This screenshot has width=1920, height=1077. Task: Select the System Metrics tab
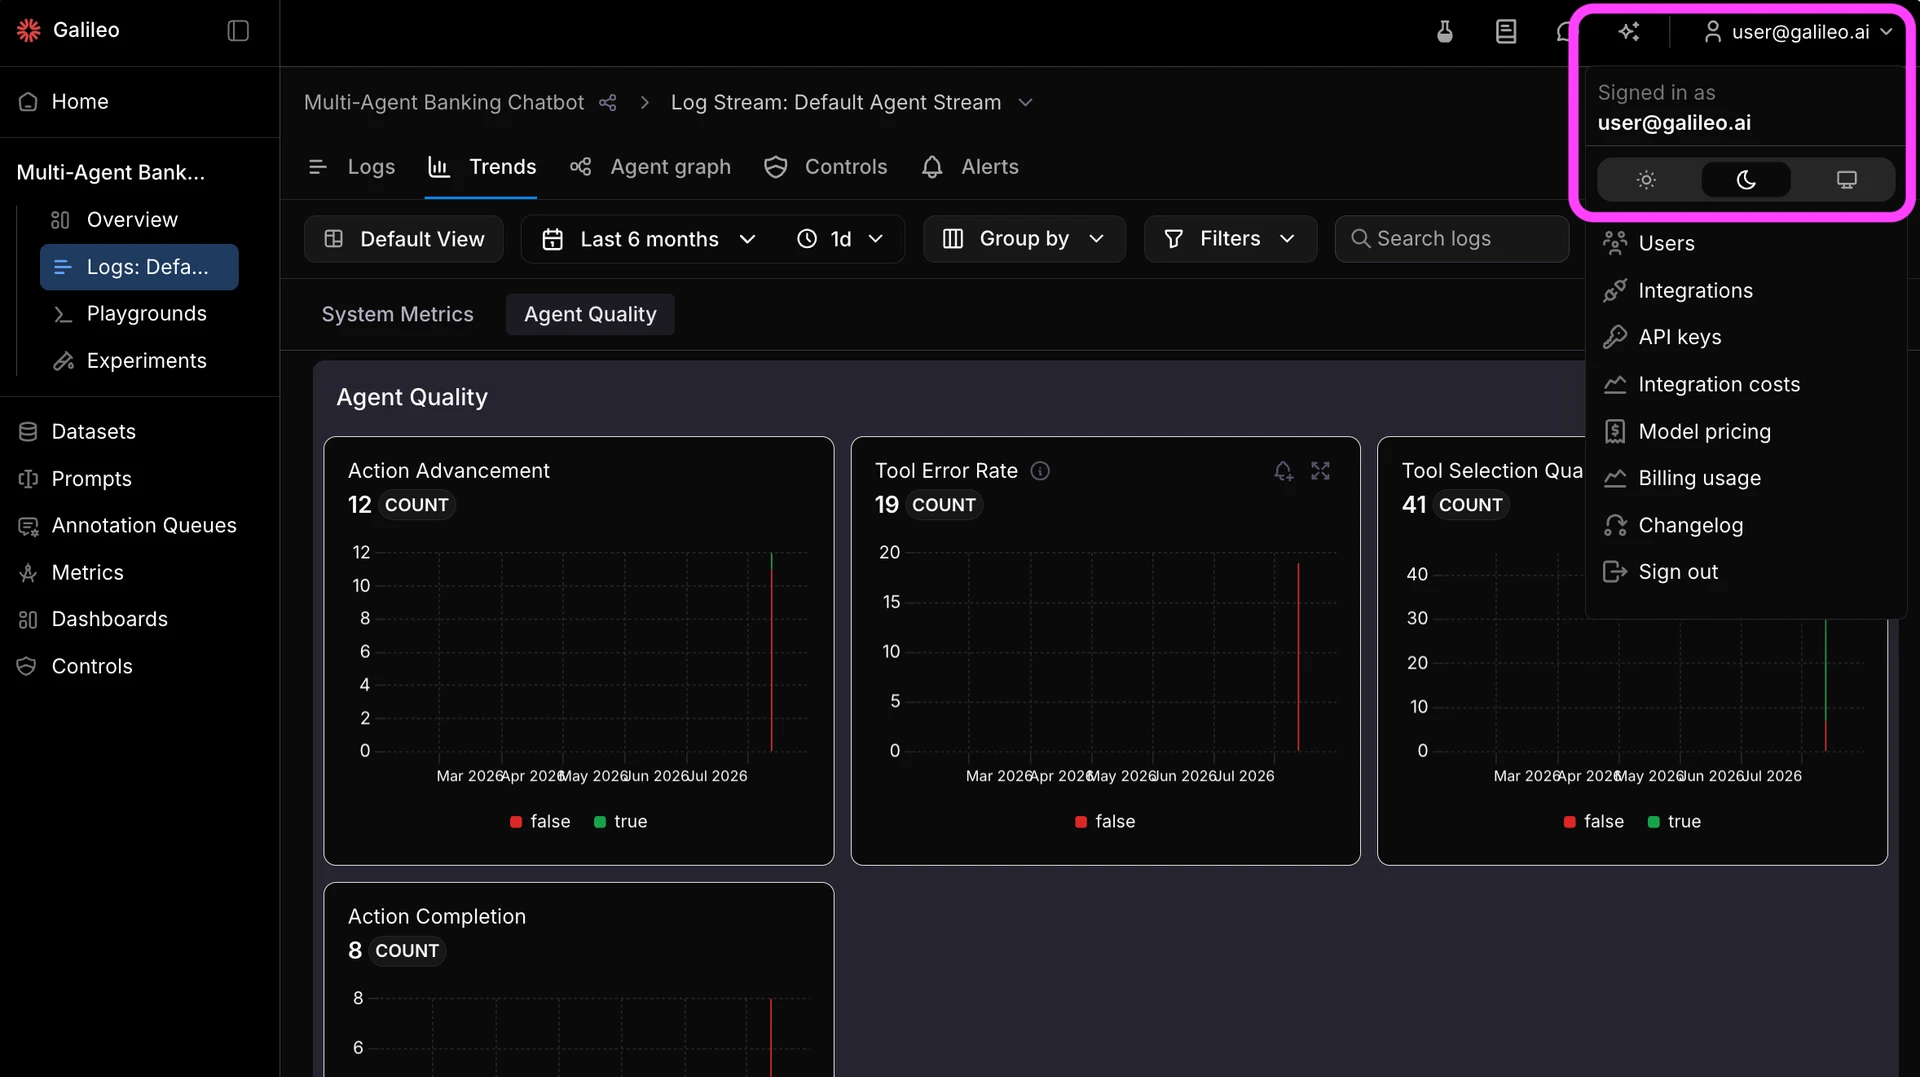397,314
